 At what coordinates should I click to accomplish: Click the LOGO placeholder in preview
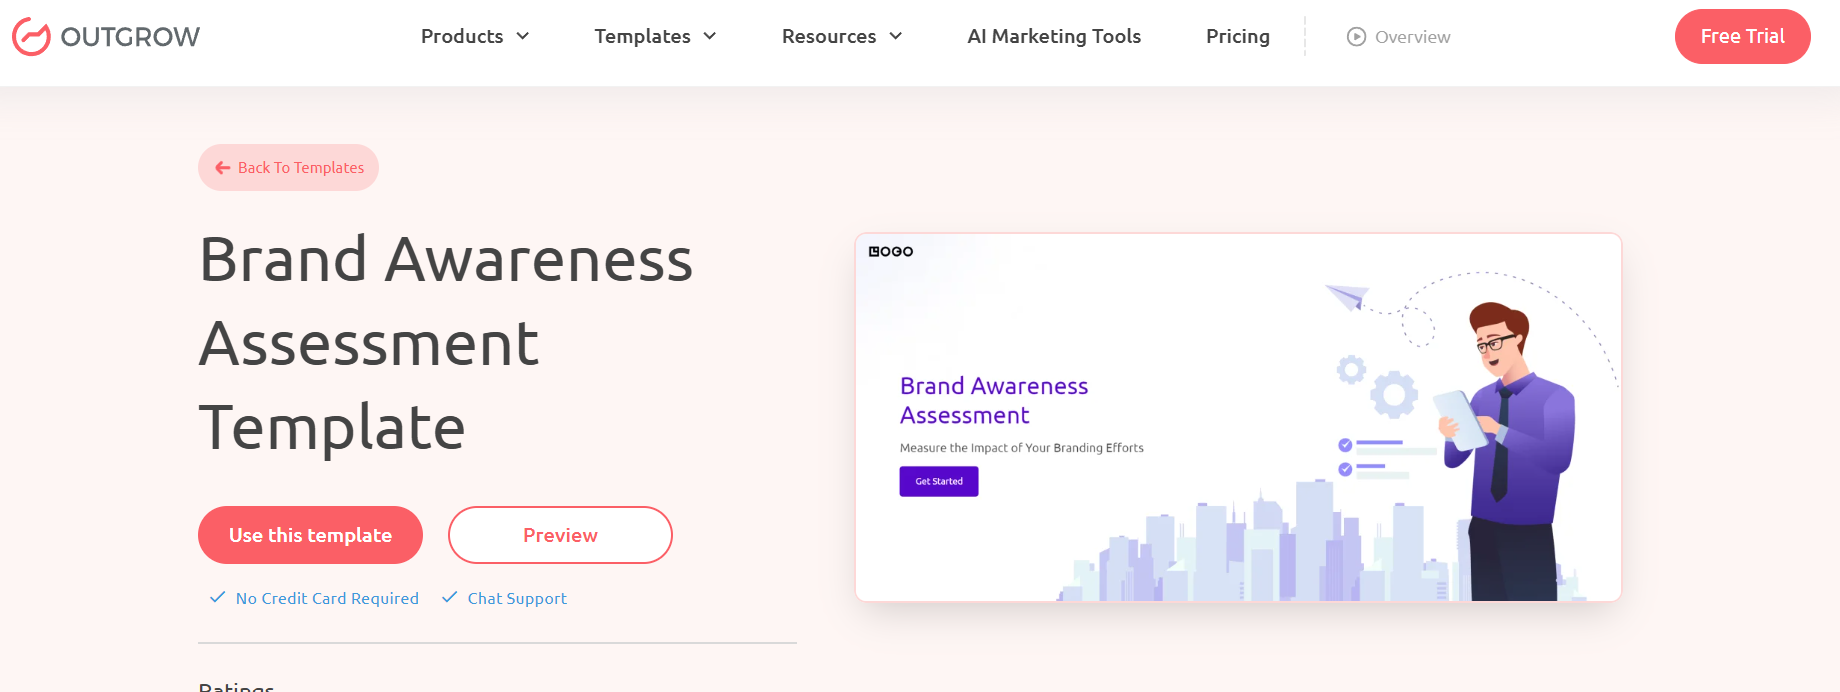tap(890, 252)
